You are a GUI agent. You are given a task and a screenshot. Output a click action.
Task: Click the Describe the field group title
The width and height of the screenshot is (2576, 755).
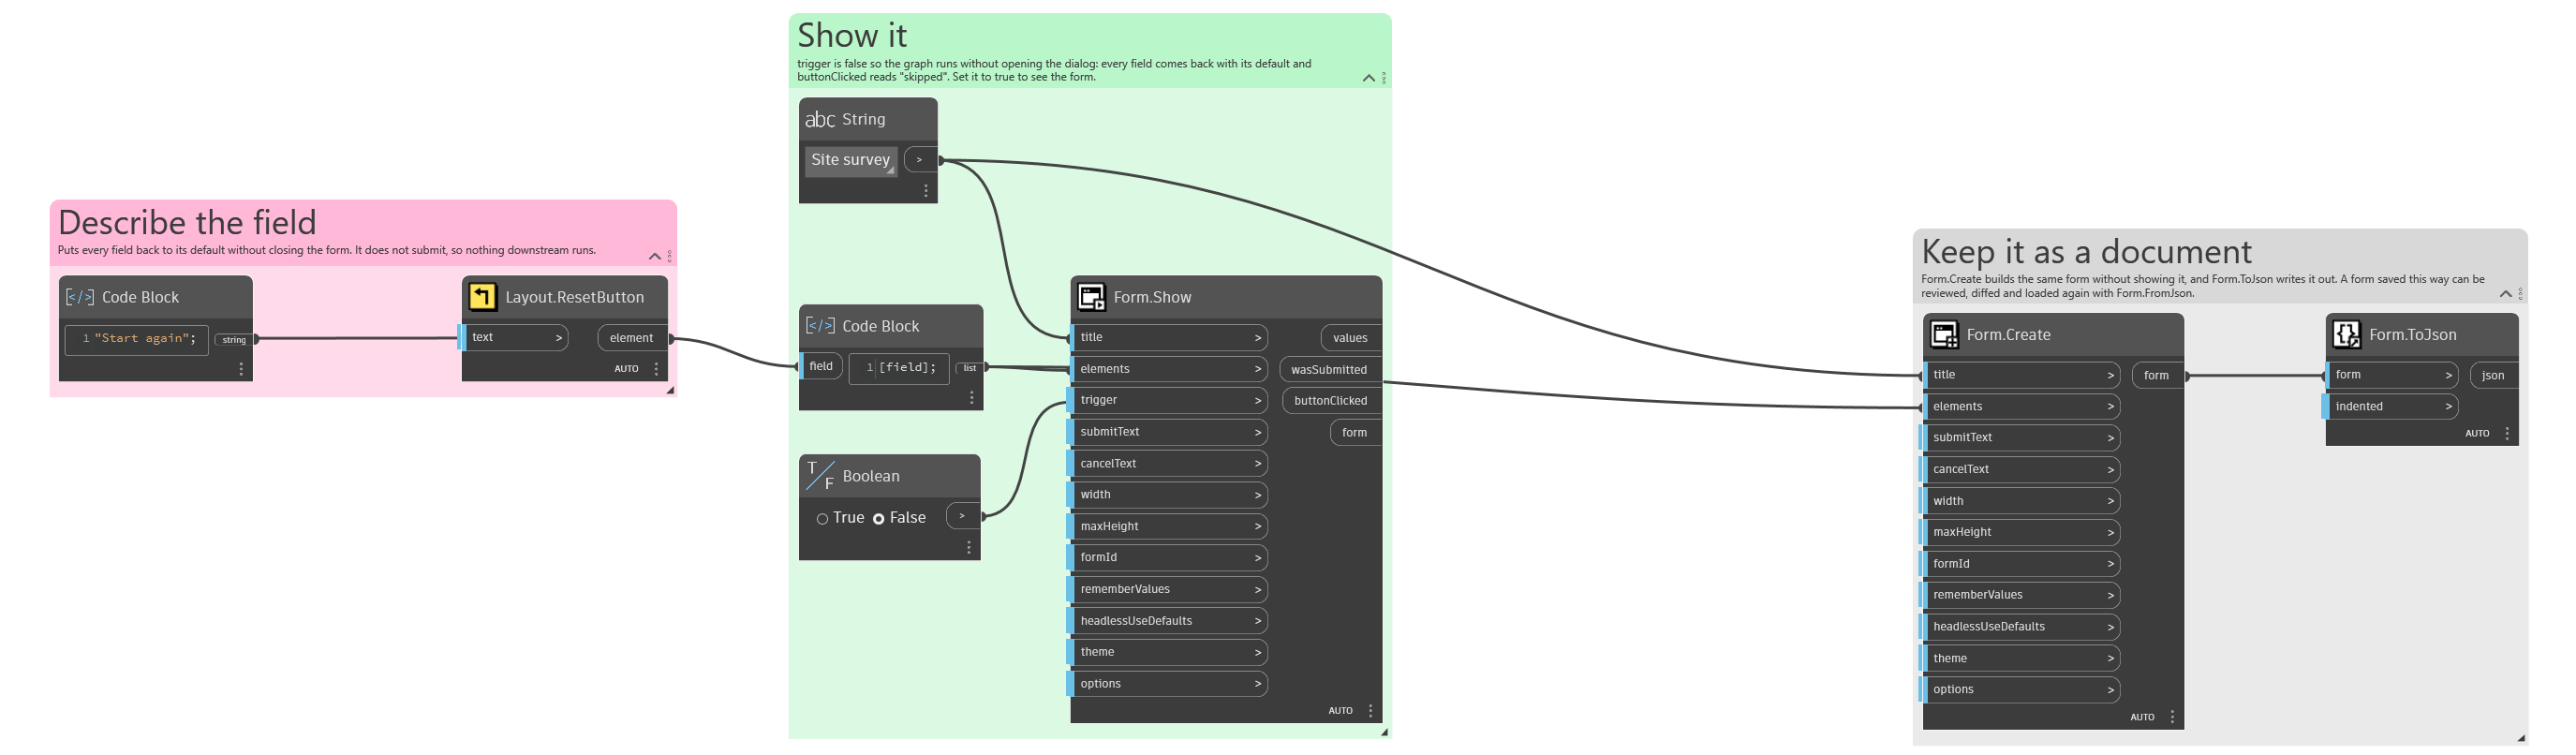coord(187,222)
